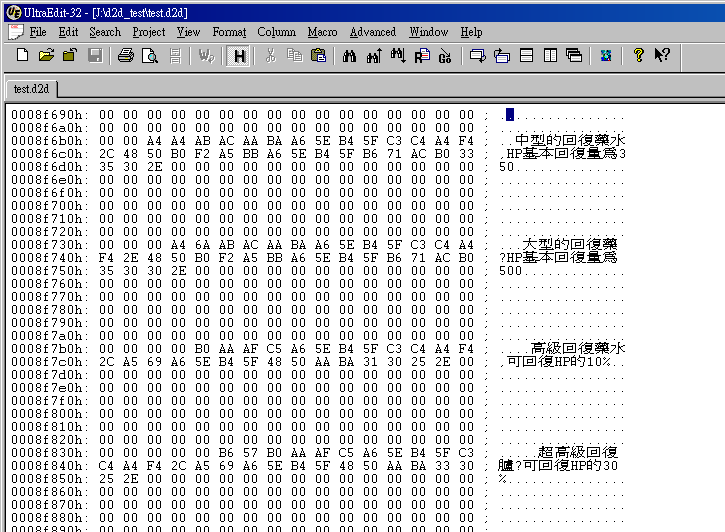725x532 pixels.
Task: Open the Format menu
Action: point(229,32)
